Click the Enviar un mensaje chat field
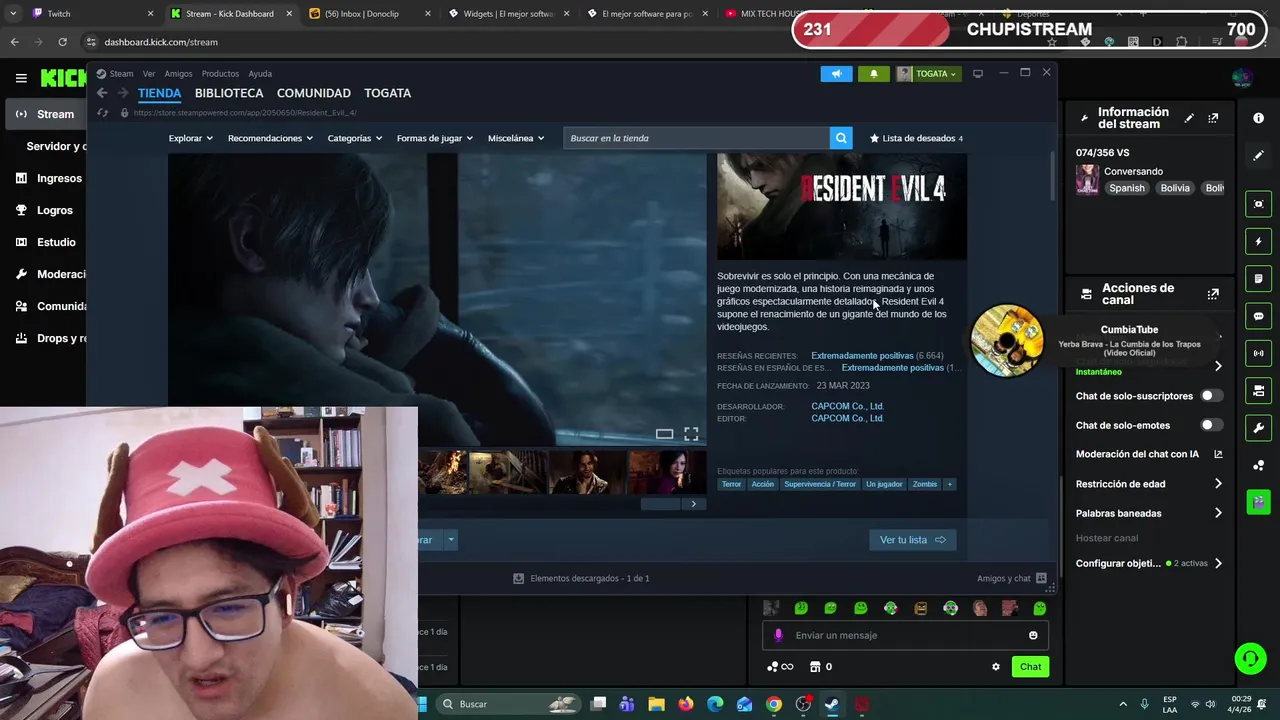 point(903,635)
